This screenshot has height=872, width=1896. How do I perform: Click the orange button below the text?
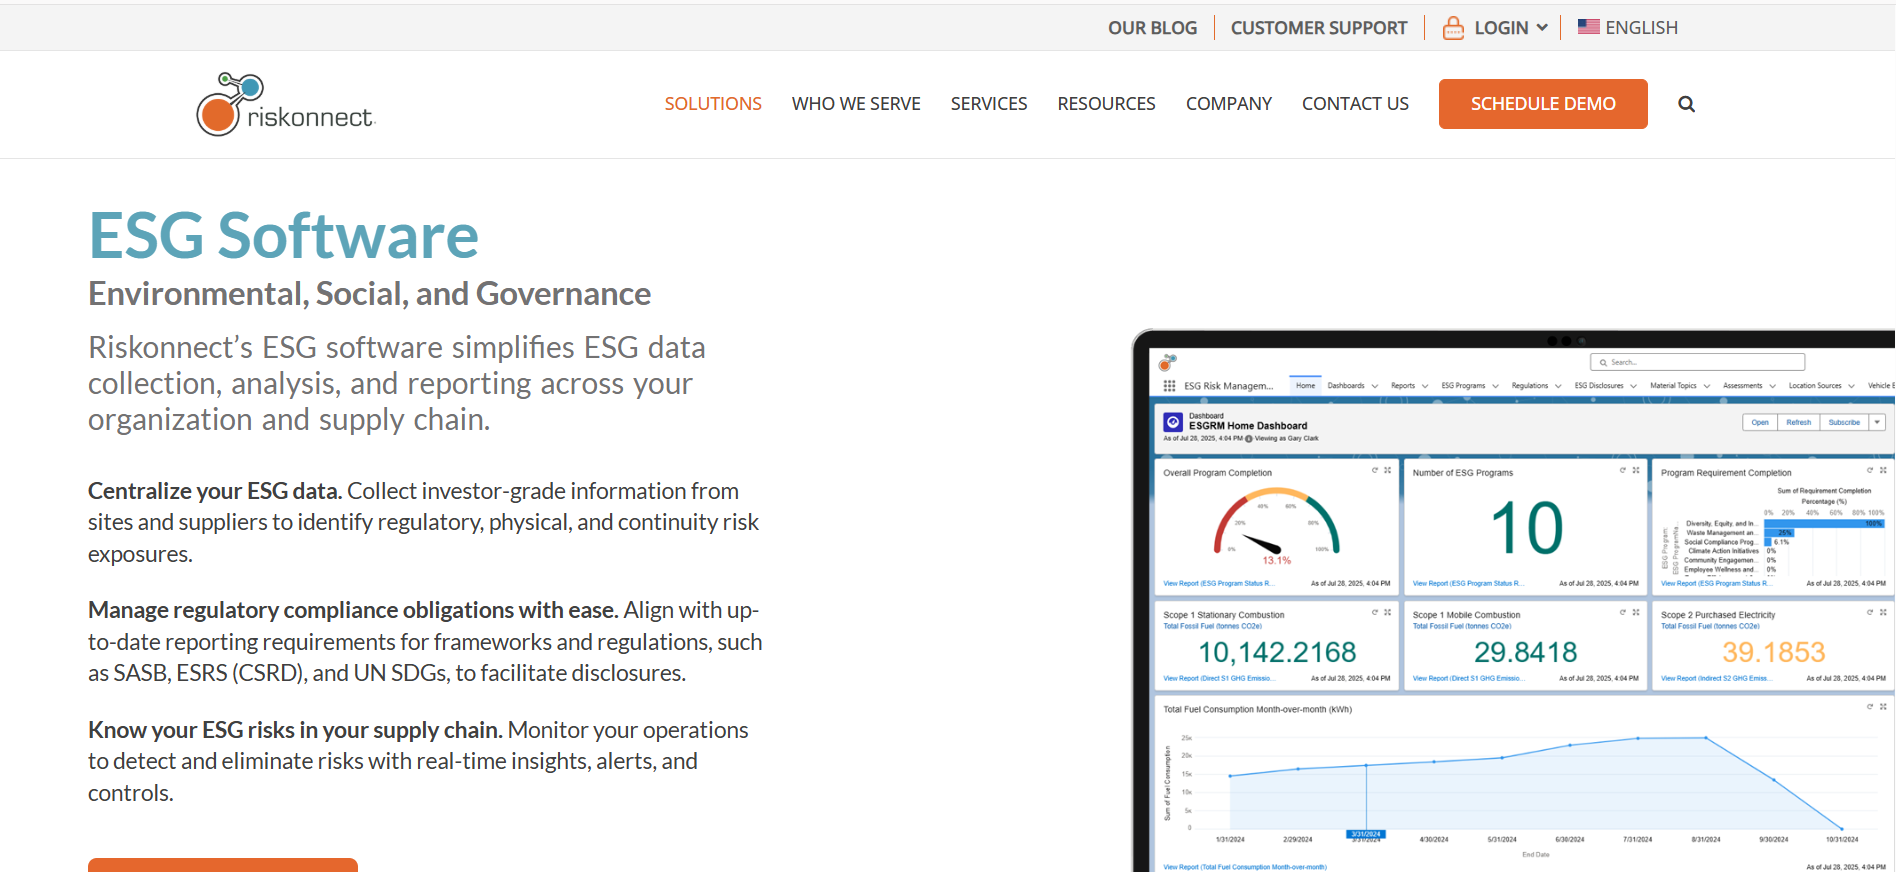coord(223,865)
